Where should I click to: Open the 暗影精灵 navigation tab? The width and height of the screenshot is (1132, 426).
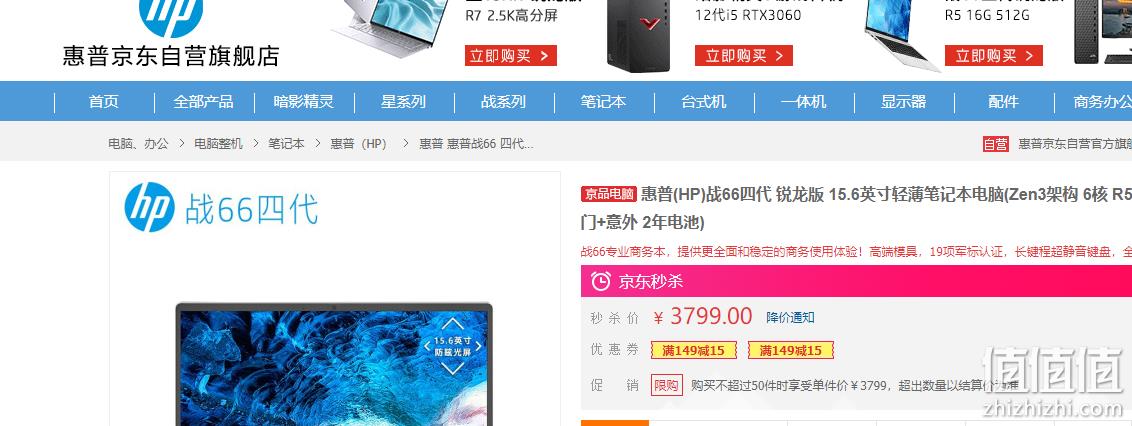click(304, 102)
